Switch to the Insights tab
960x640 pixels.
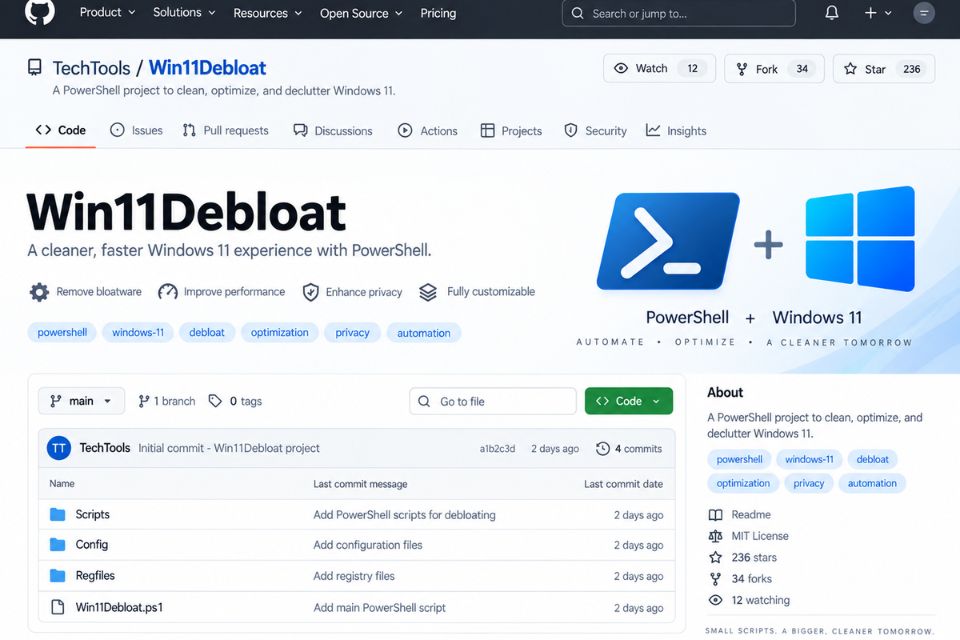(x=676, y=130)
